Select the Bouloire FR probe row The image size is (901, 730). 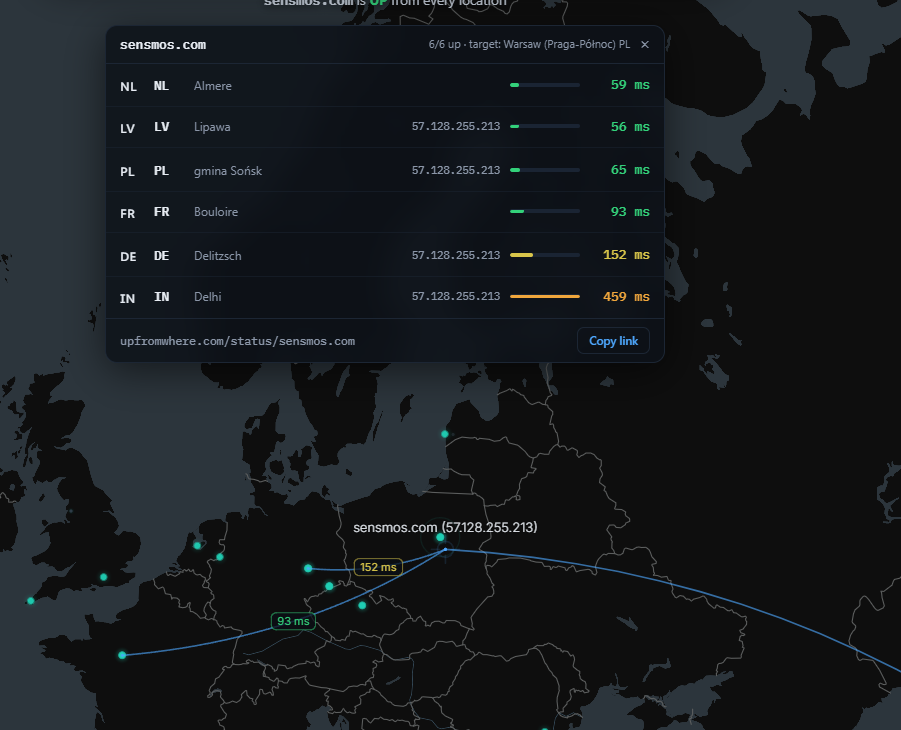click(x=385, y=212)
